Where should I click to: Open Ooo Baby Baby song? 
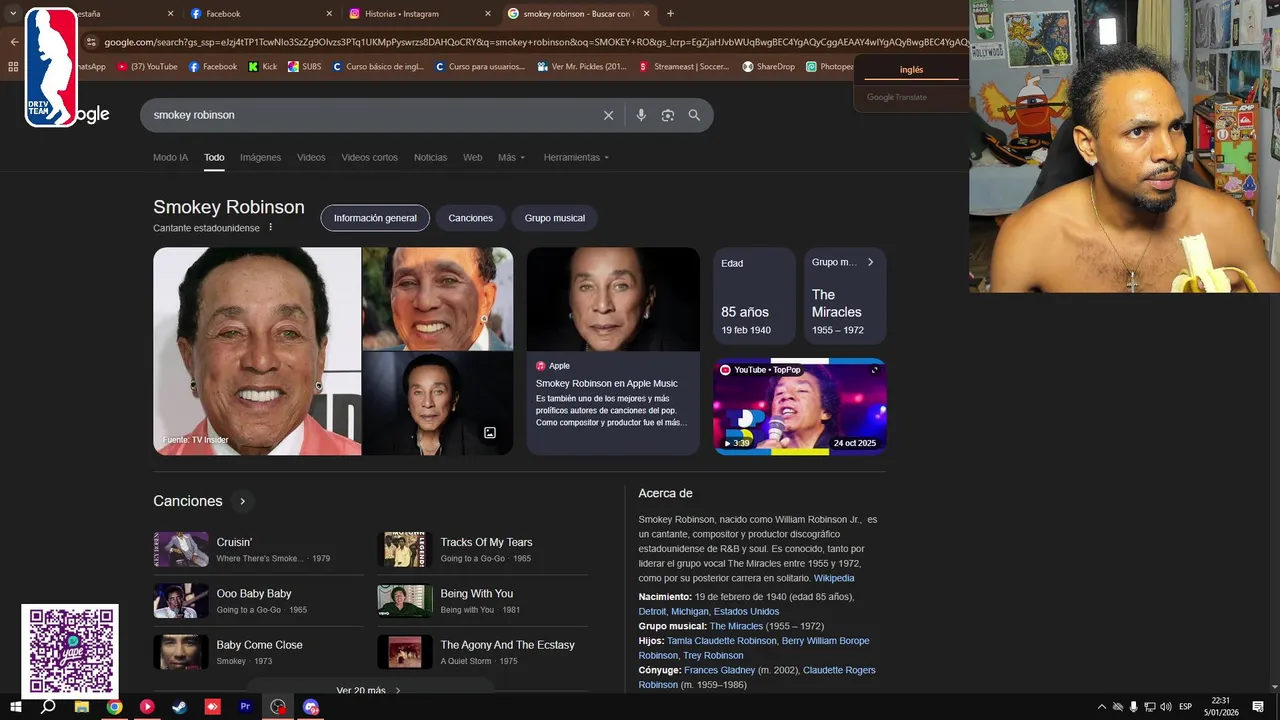258,601
